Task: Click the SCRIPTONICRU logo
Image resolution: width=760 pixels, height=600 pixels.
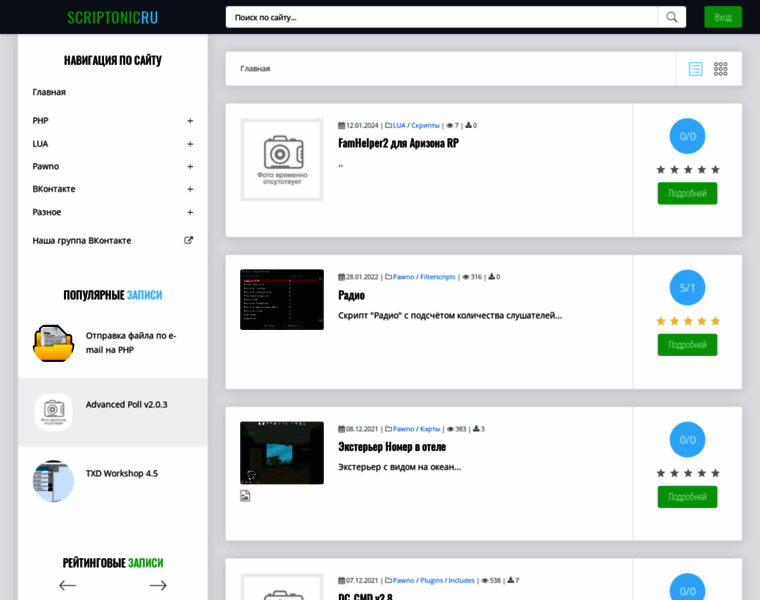Action: tap(112, 17)
